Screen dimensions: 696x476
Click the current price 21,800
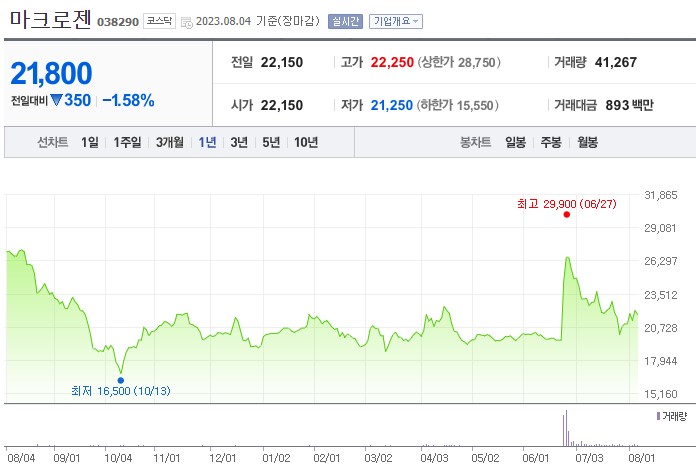[51, 73]
